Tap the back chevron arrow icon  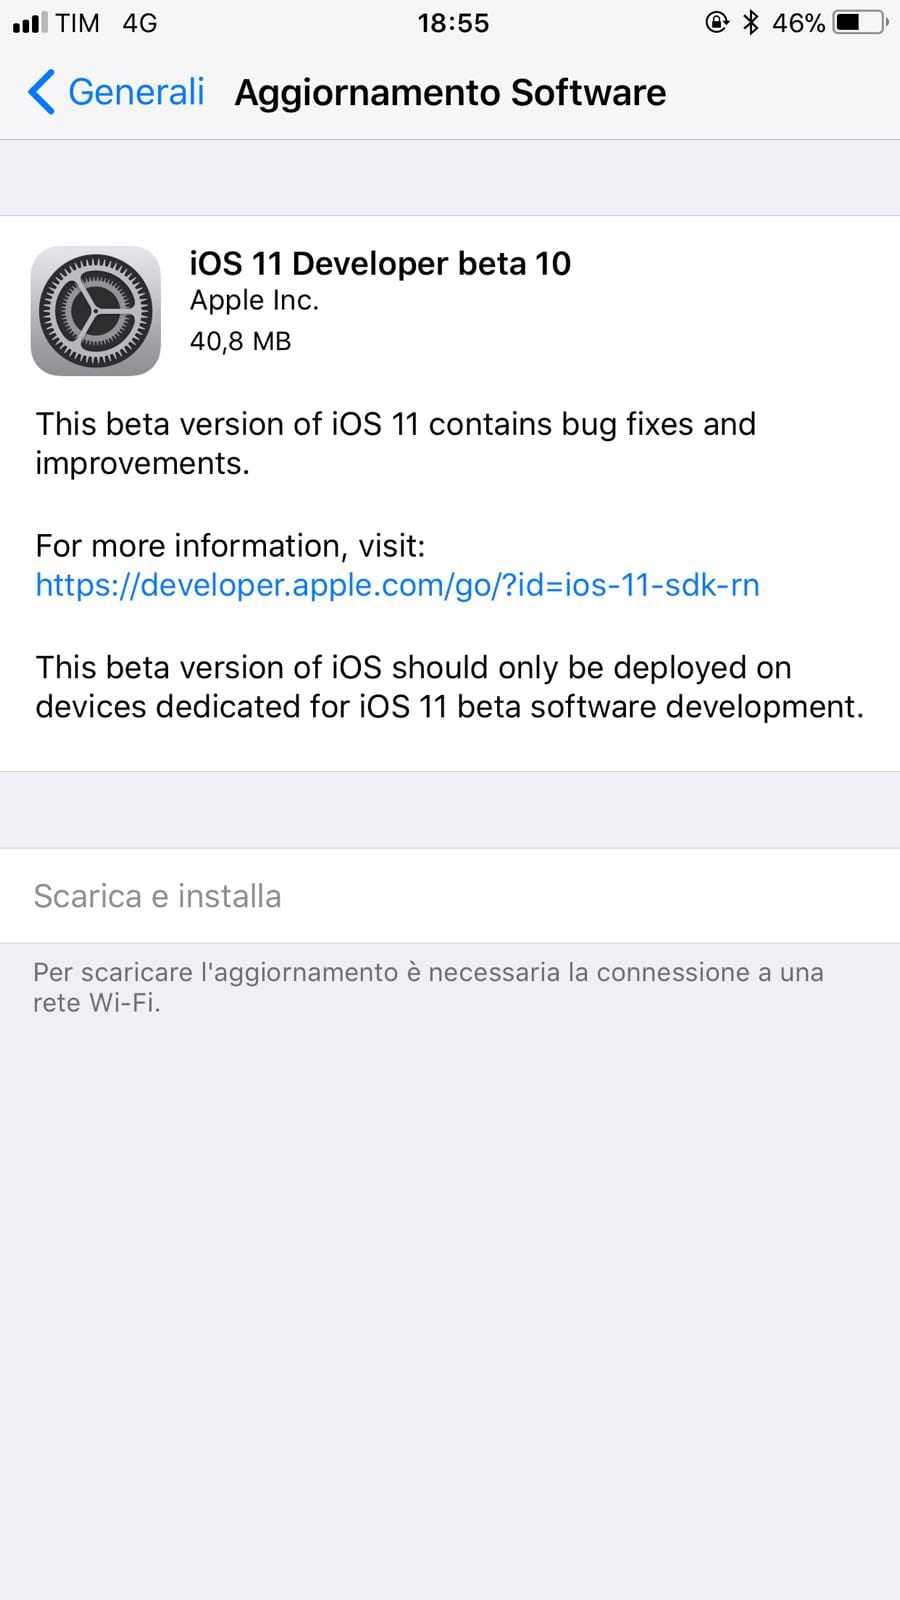(x=41, y=92)
